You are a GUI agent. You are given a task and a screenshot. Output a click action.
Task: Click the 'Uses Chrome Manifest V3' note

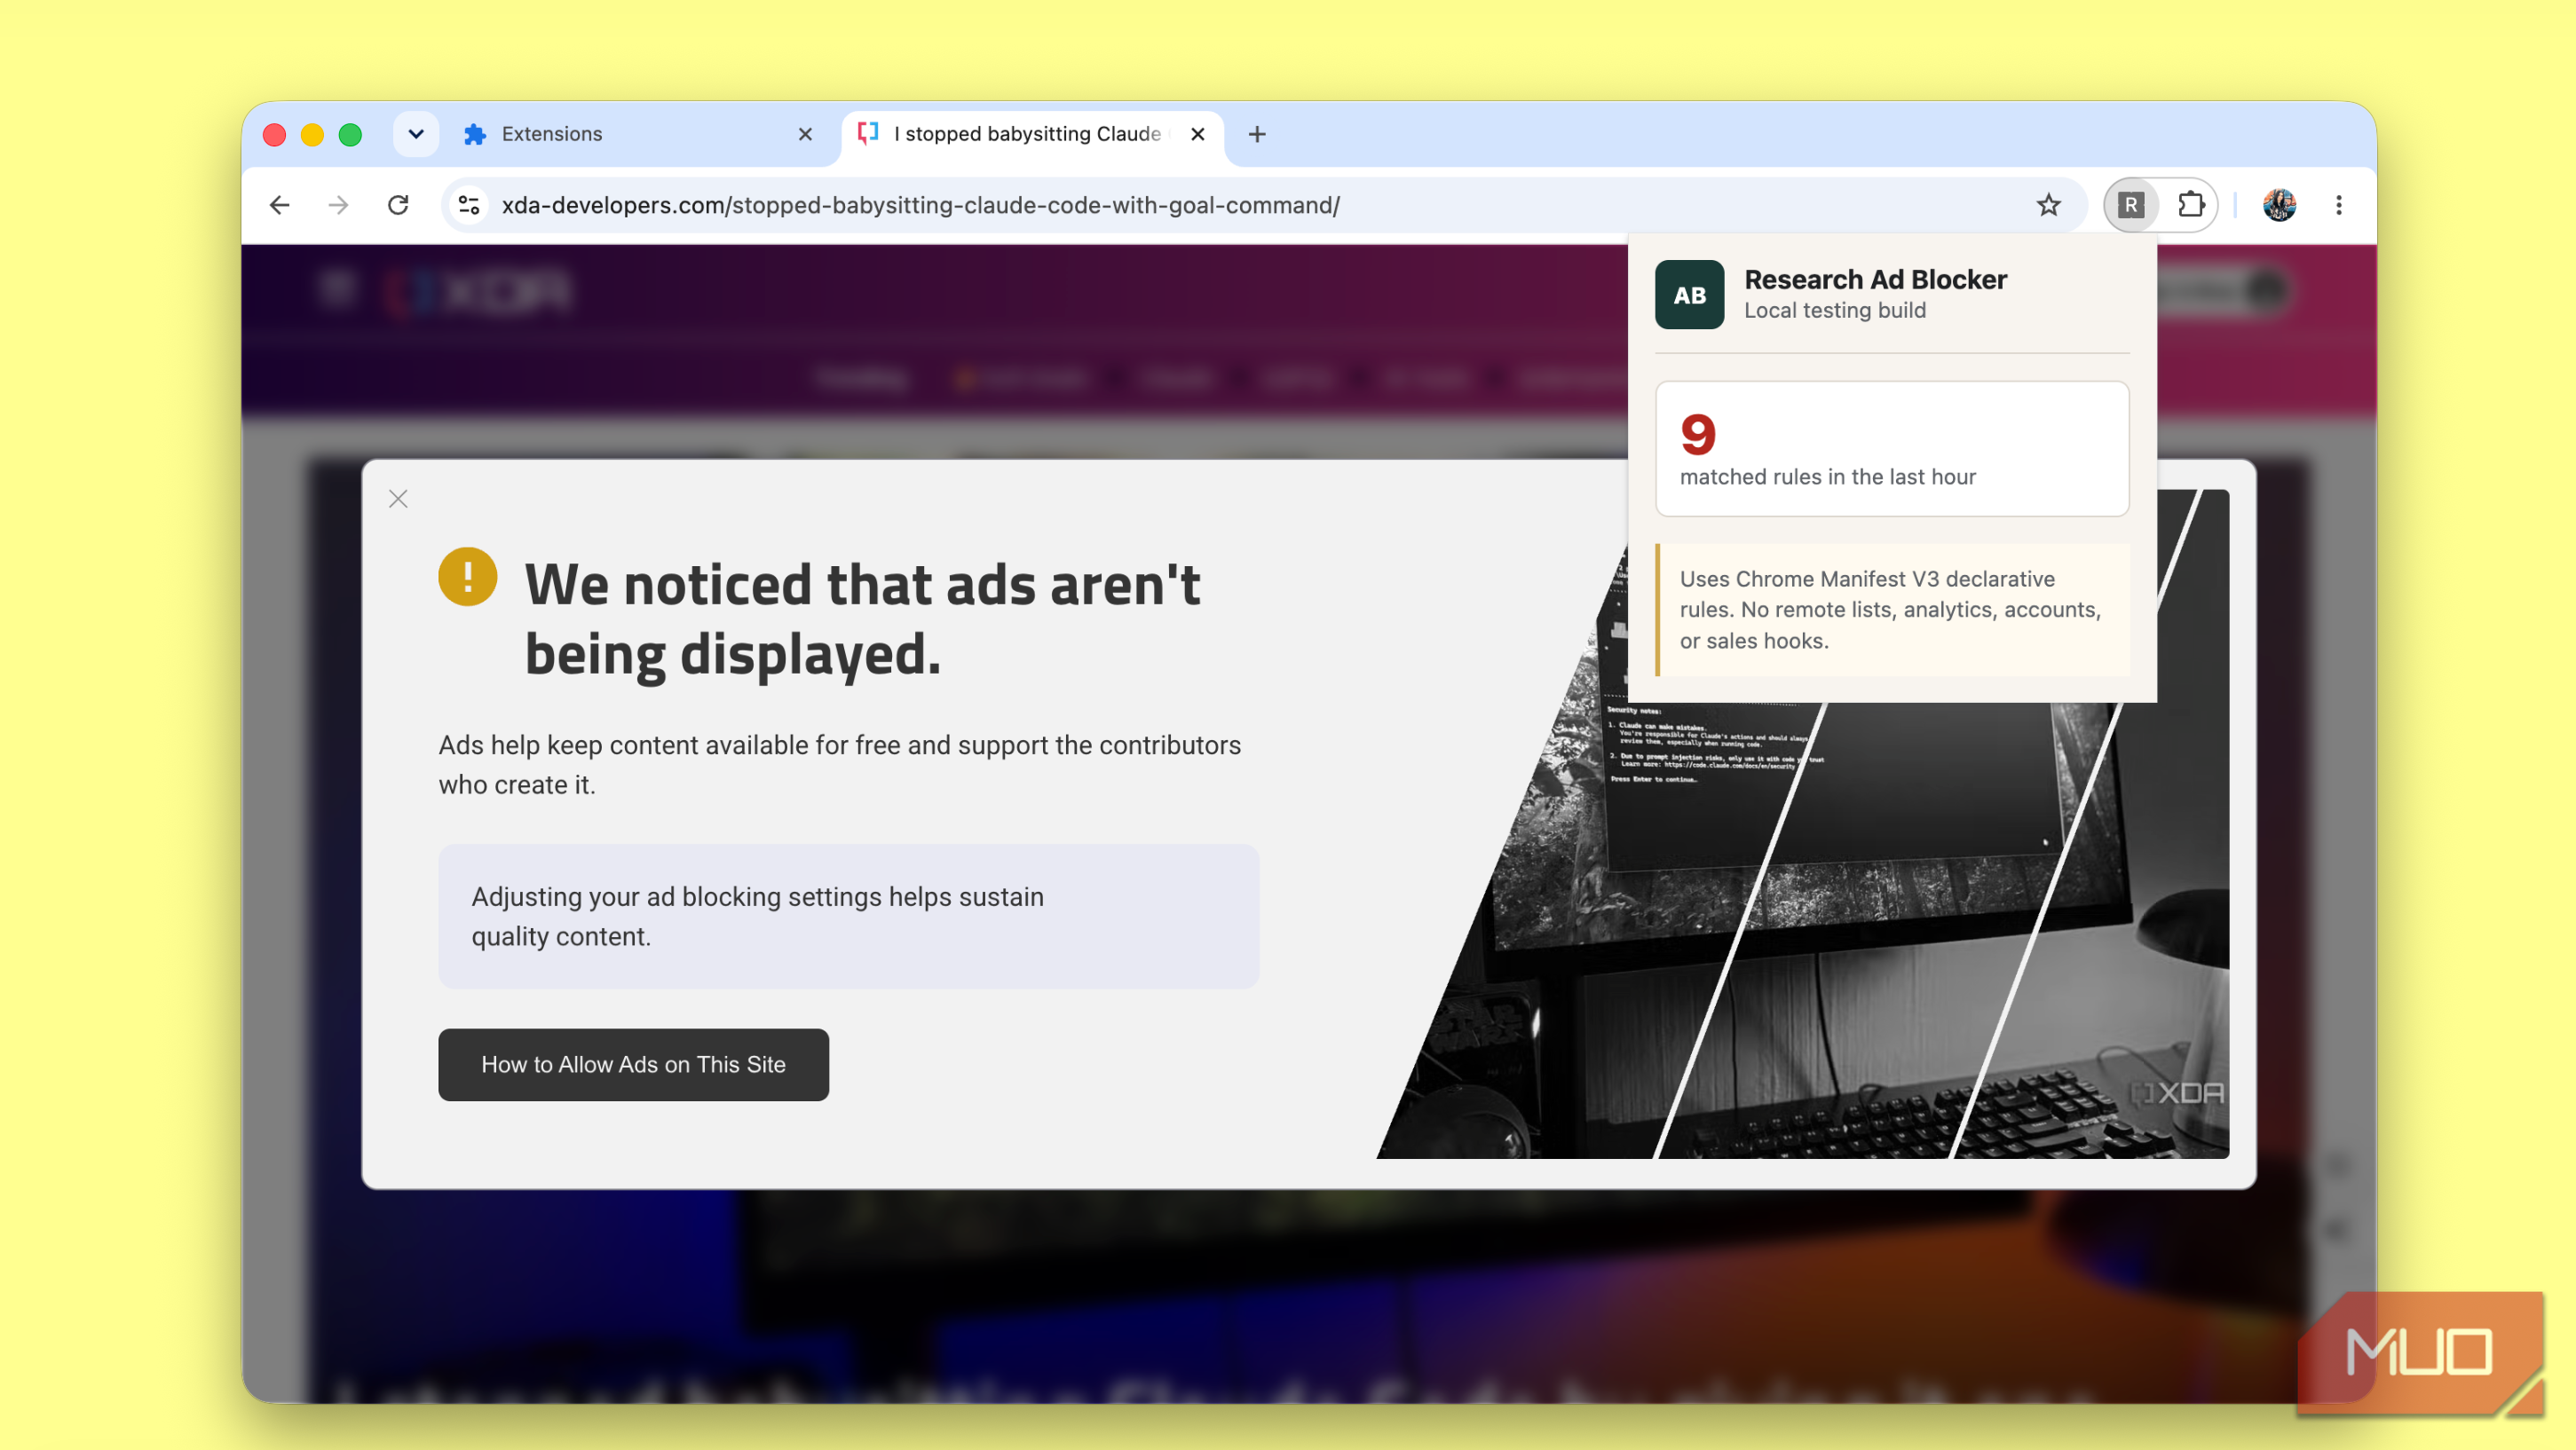tap(1892, 610)
